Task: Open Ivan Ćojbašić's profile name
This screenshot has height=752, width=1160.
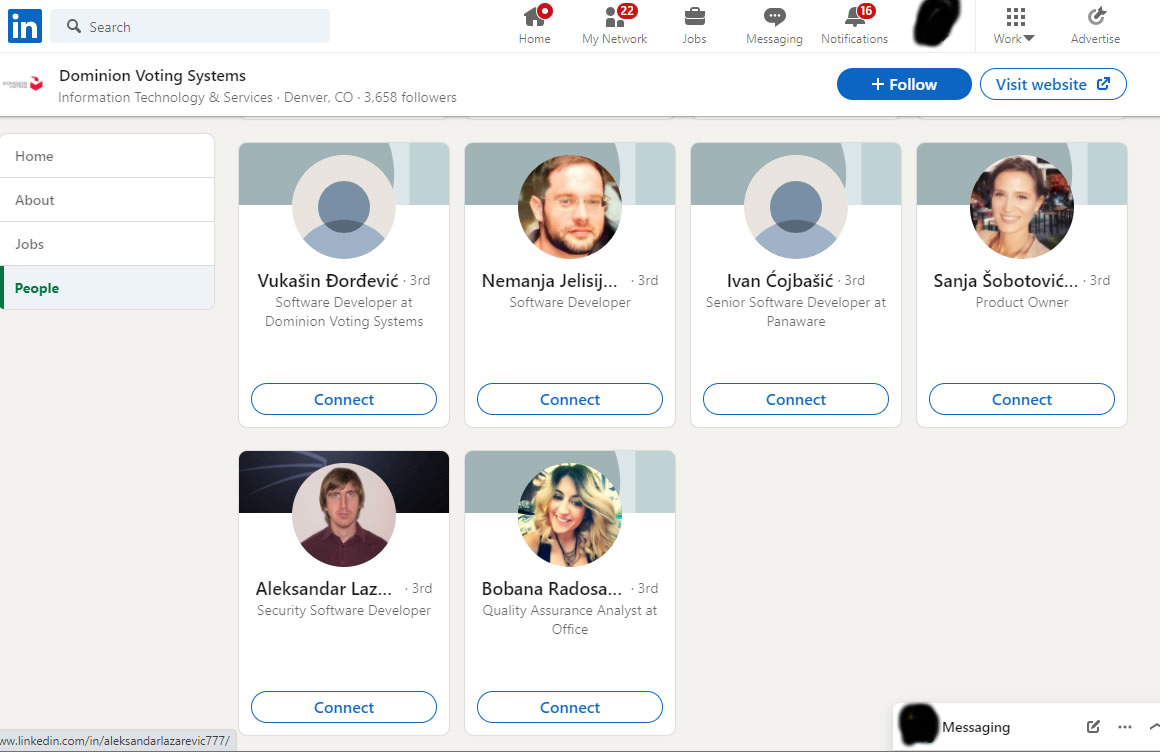Action: pyautogui.click(x=780, y=281)
